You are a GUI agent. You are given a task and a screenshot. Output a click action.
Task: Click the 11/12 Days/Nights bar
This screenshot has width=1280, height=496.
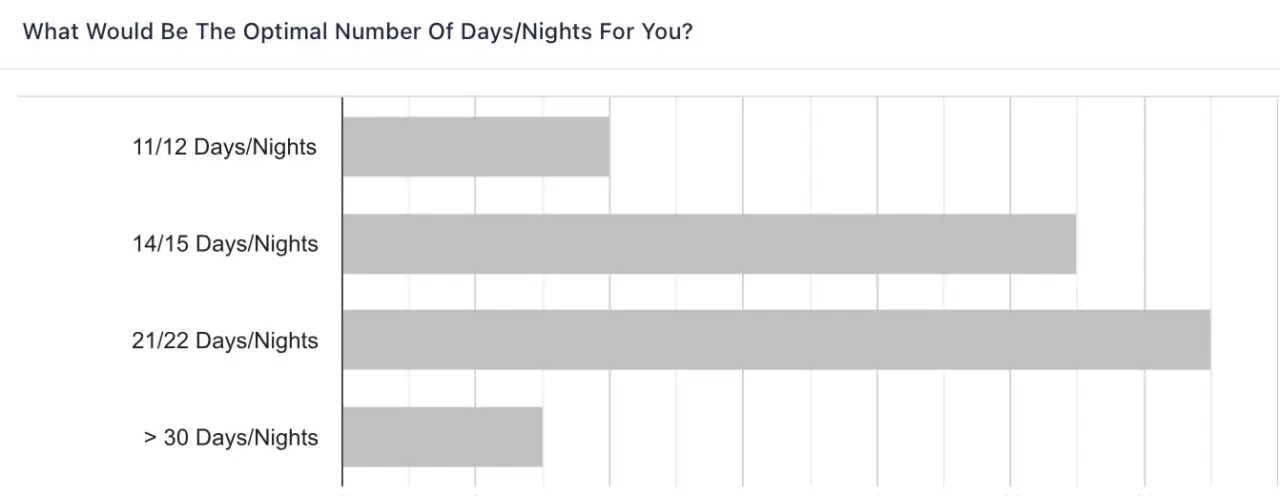(x=476, y=147)
